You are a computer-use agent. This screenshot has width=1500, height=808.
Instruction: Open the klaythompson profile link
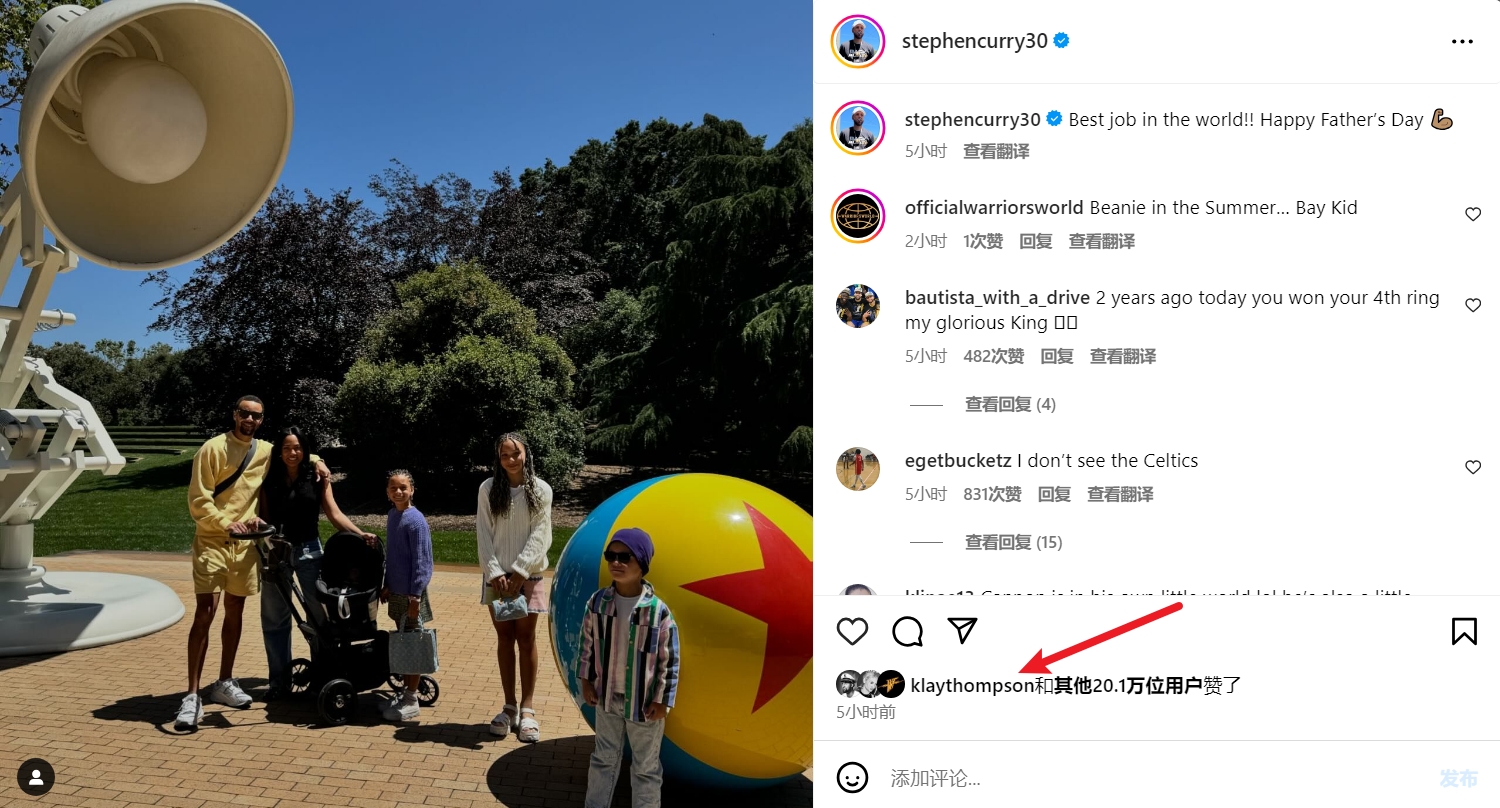tap(972, 686)
